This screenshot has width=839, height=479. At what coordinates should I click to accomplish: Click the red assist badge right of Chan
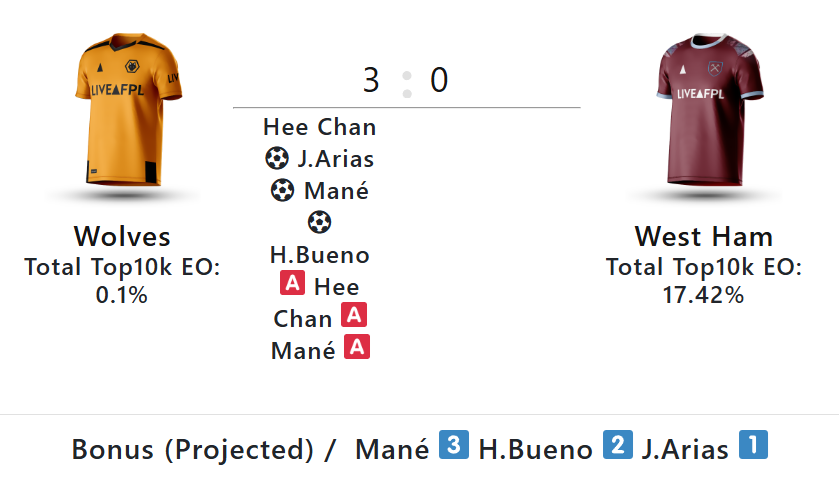(x=353, y=316)
